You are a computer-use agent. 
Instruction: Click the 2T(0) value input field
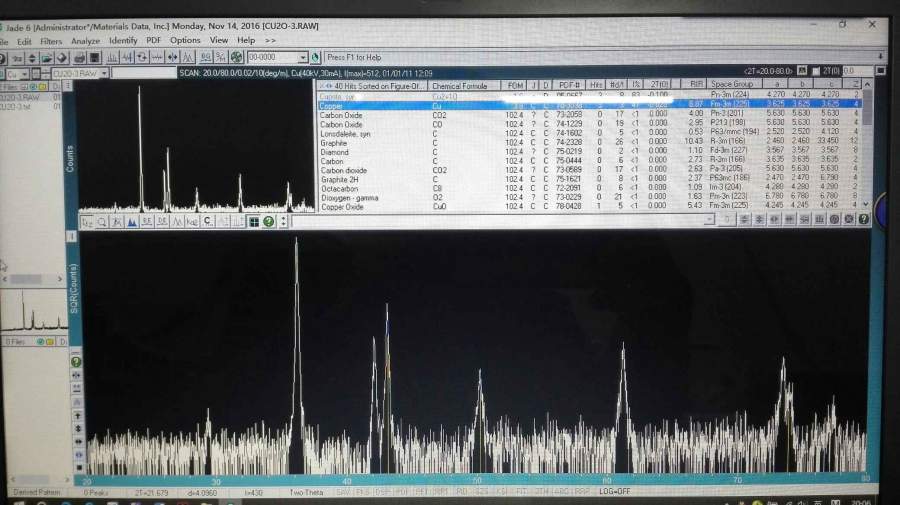coord(857,71)
